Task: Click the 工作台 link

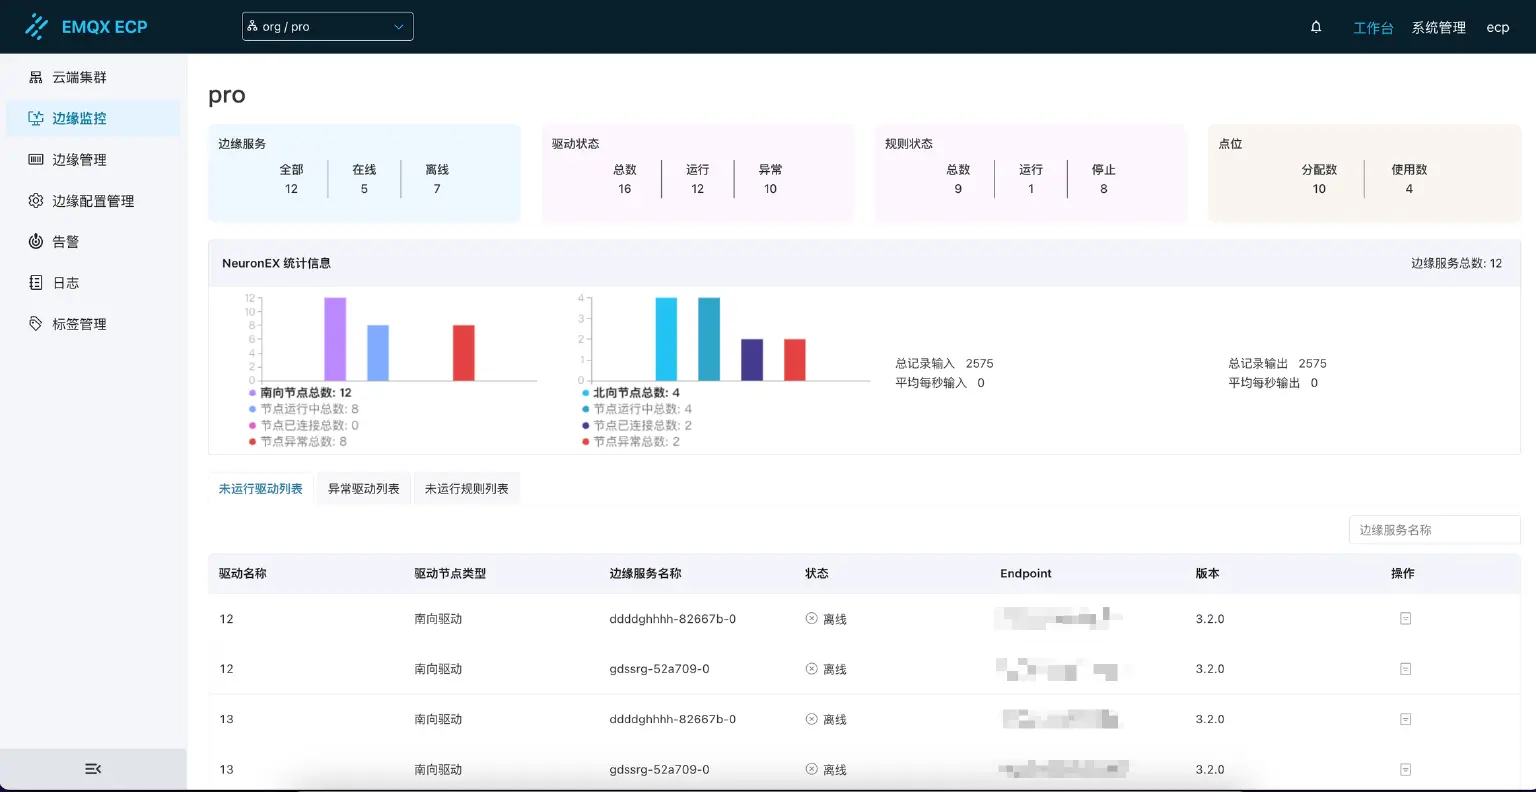Action: tap(1372, 27)
